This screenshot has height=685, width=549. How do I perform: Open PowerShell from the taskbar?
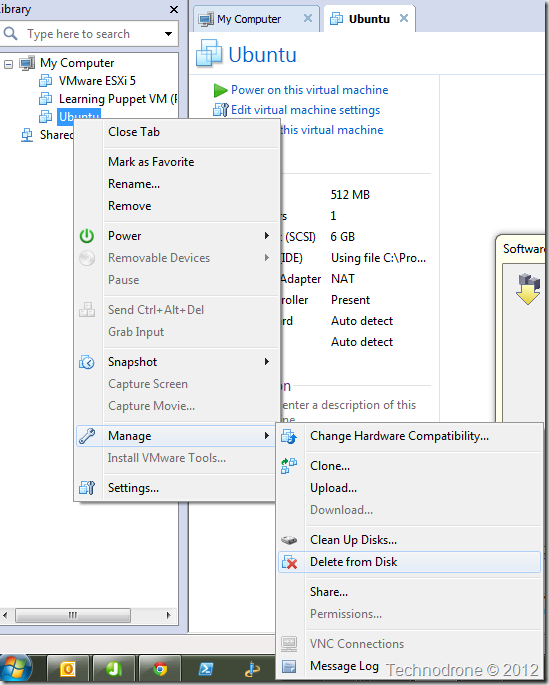click(206, 669)
